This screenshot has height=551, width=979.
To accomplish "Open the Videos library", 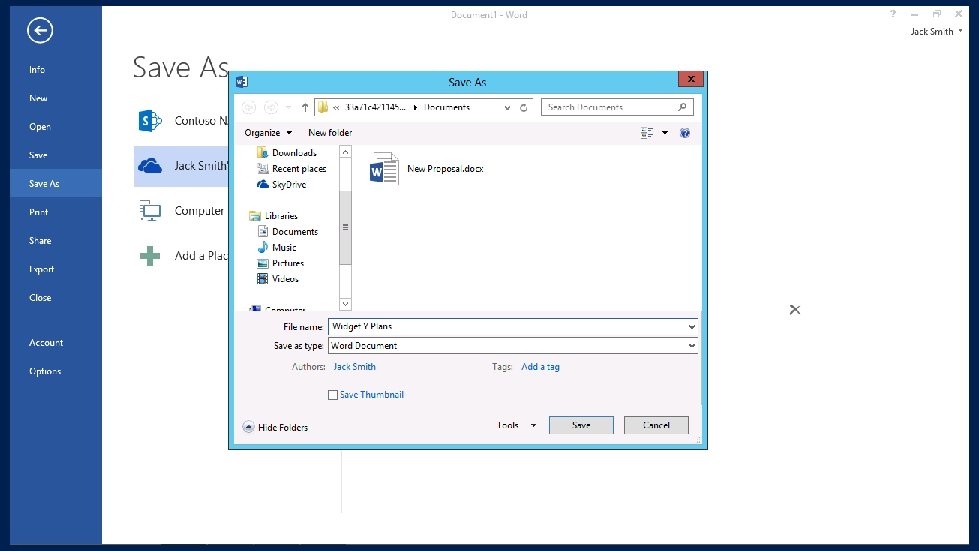I will (x=278, y=279).
